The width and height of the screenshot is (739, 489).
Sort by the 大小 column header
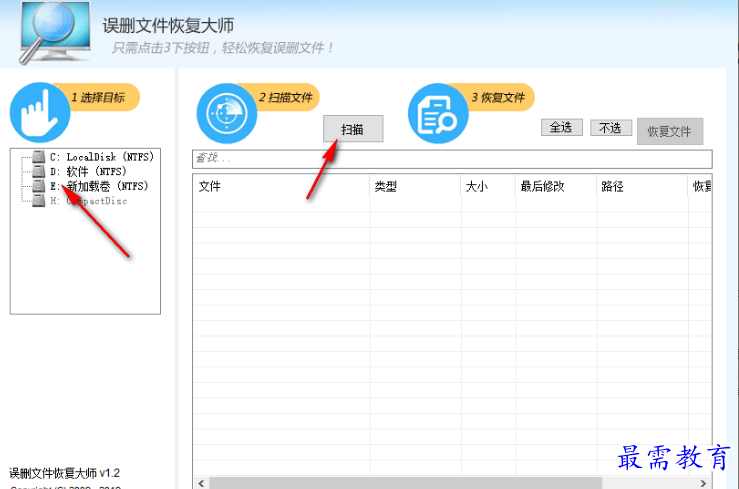click(x=488, y=187)
